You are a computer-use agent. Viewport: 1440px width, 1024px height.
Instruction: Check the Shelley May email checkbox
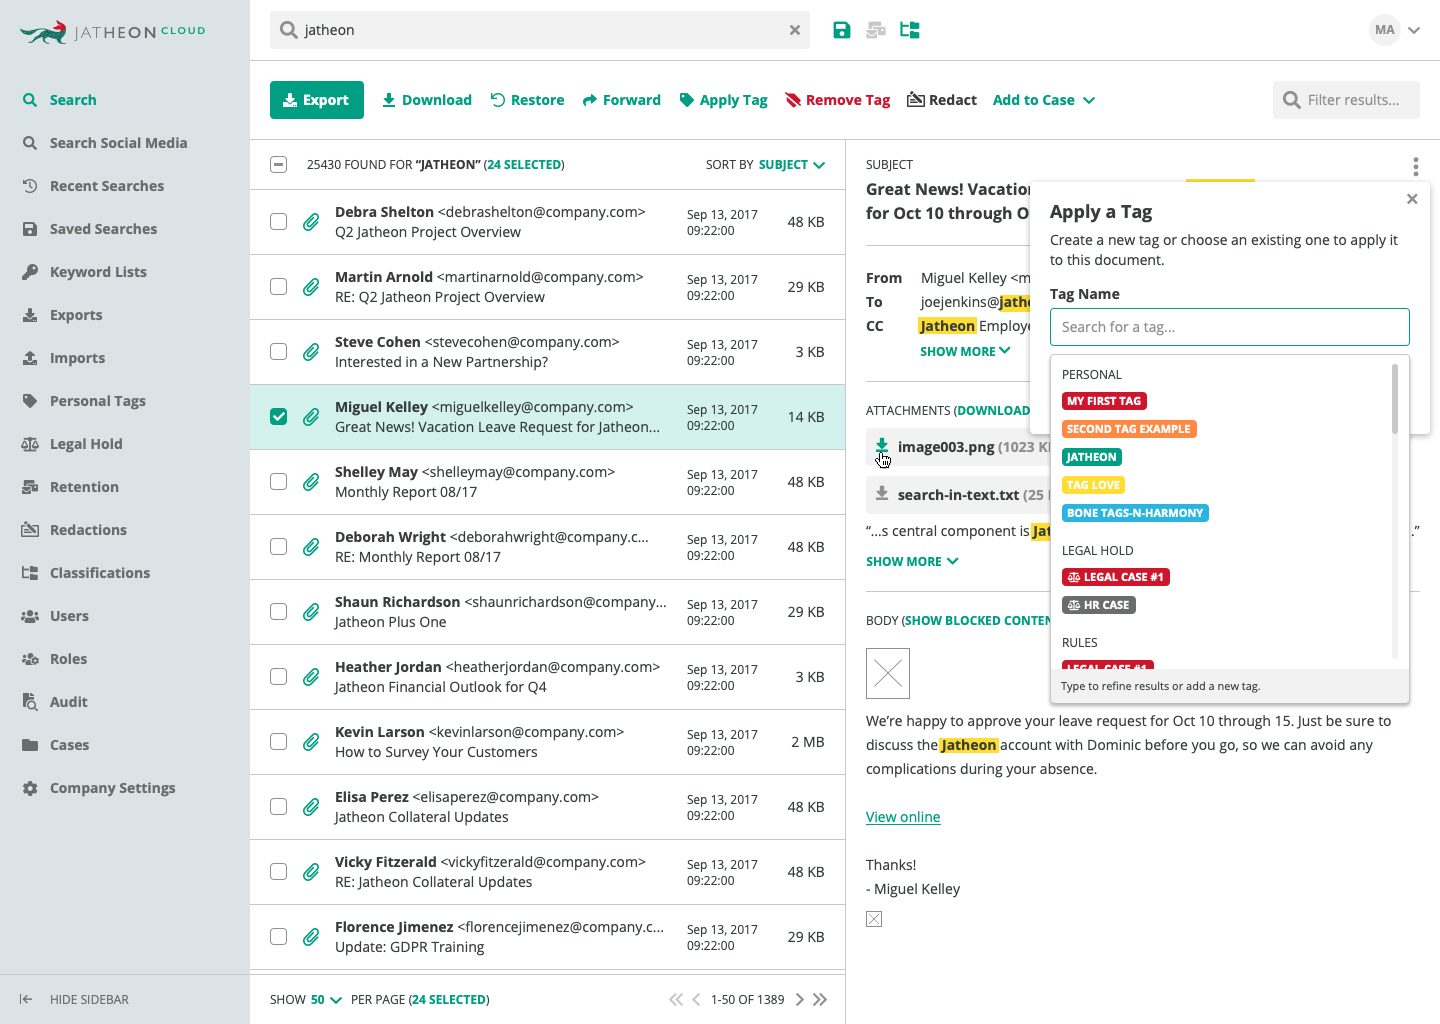pyautogui.click(x=279, y=482)
